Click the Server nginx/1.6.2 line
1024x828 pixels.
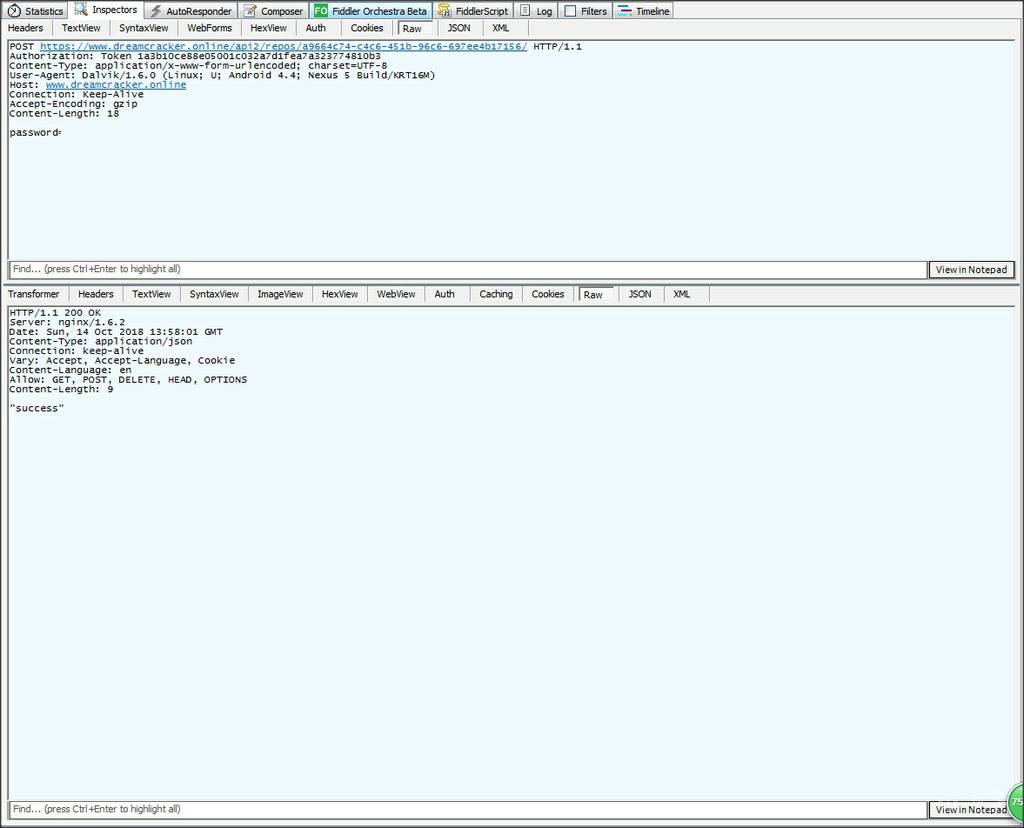point(67,322)
